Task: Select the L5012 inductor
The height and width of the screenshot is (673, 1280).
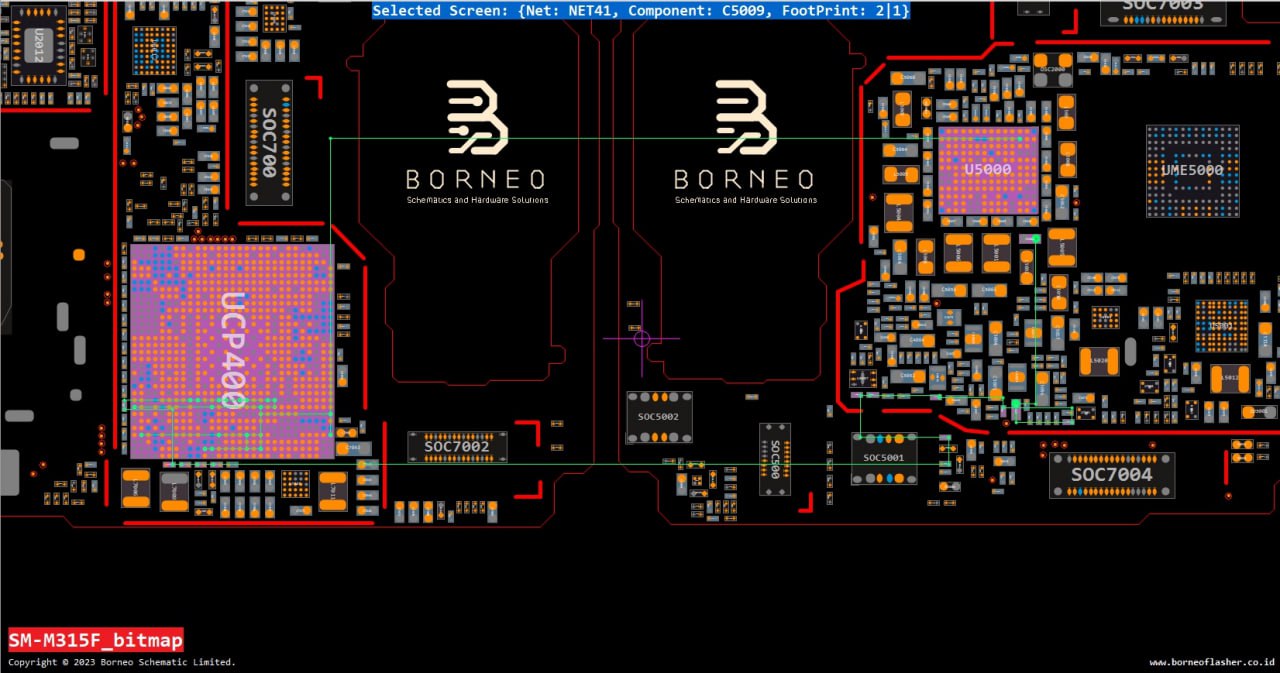Action: (1229, 379)
